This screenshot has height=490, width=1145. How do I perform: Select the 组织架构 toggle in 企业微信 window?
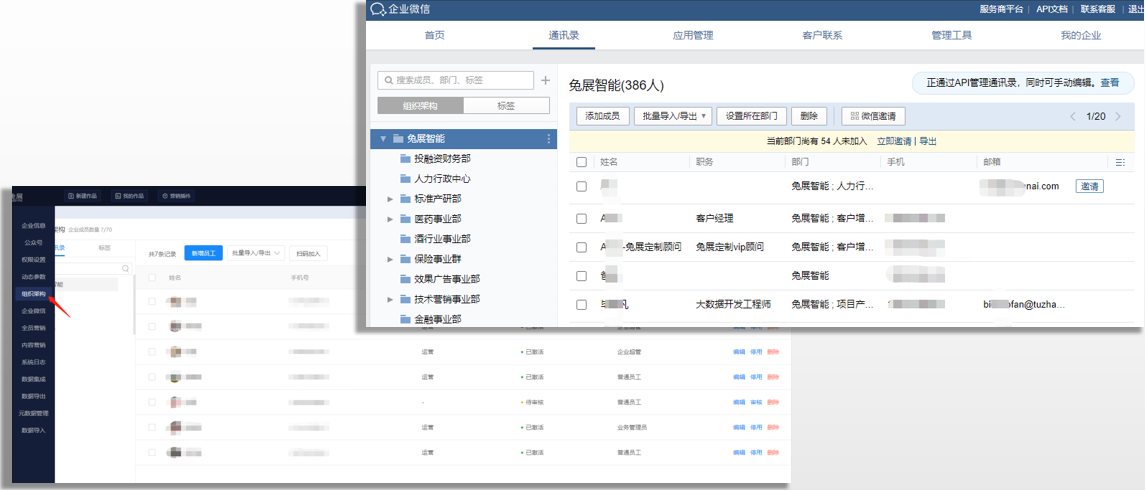(x=421, y=105)
